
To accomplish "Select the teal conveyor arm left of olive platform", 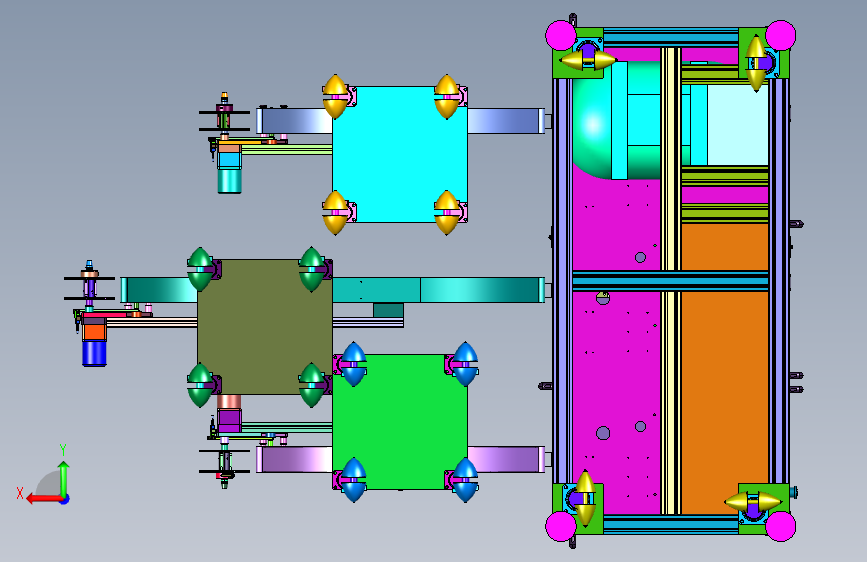I will tap(159, 290).
